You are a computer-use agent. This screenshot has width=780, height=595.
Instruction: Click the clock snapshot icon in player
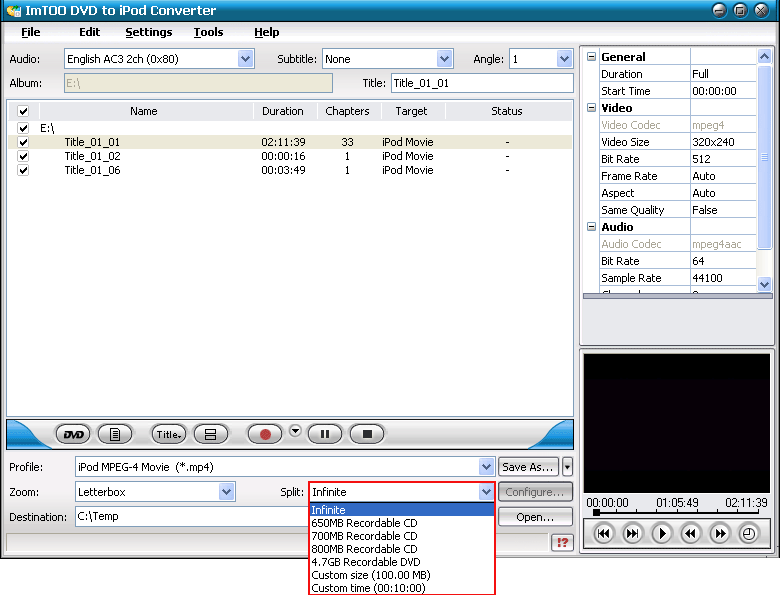[x=749, y=534]
